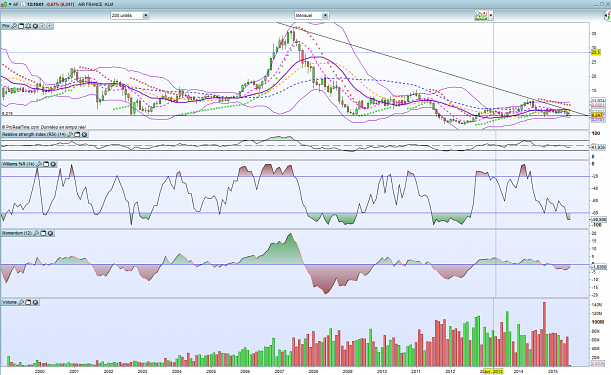Click the AIR FRANCE -KLM title text
The width and height of the screenshot is (611, 375).
coord(95,5)
